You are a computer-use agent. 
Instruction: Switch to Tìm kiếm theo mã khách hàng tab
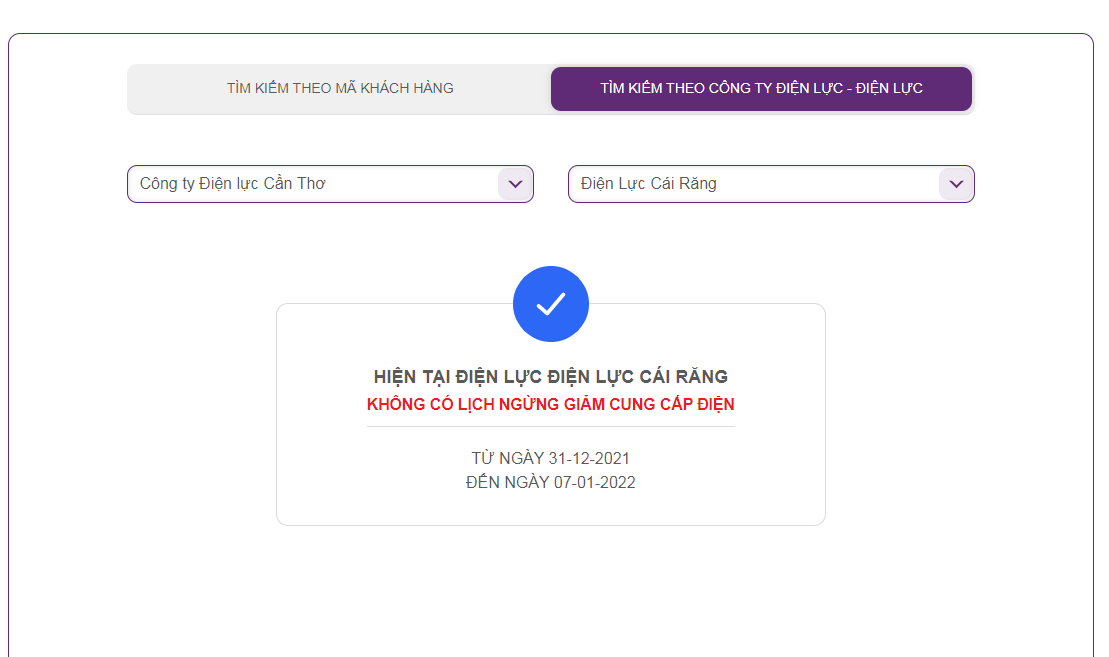[x=340, y=88]
